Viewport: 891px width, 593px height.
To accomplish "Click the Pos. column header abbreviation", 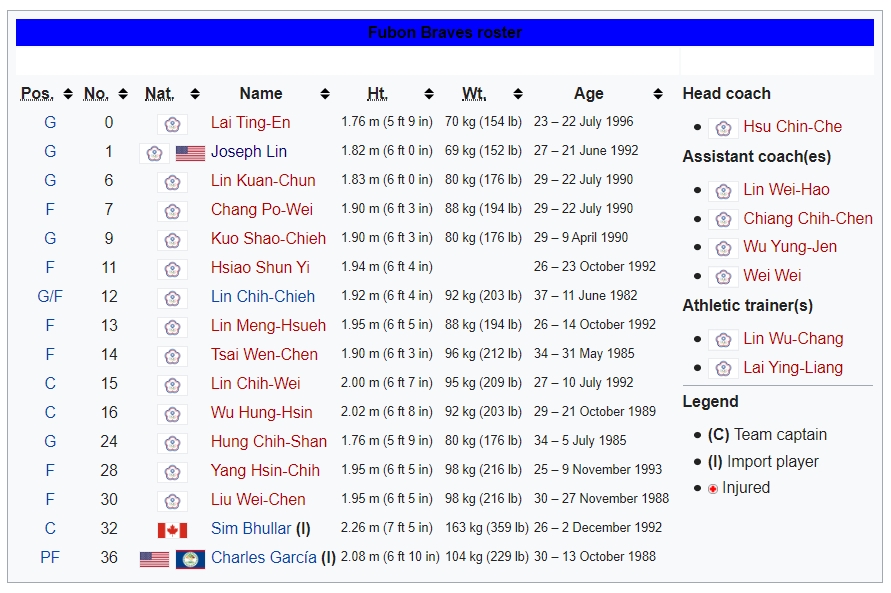I will click(37, 94).
